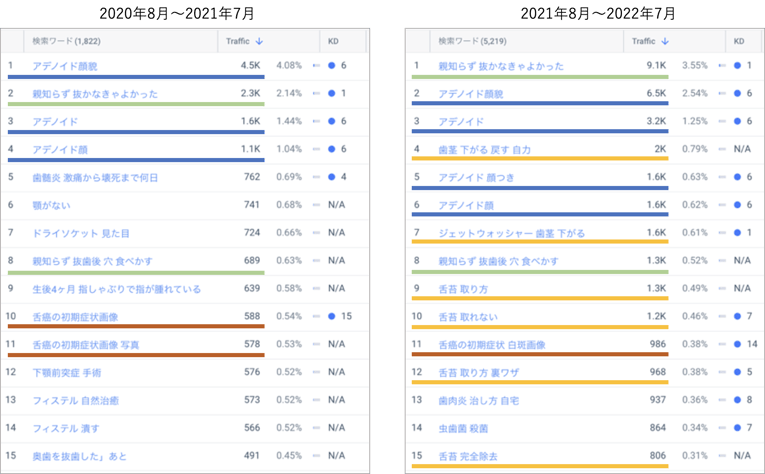Click traffic value 4.5K in アデノイド顔貌 row
765x474 pixels.
(x=250, y=65)
